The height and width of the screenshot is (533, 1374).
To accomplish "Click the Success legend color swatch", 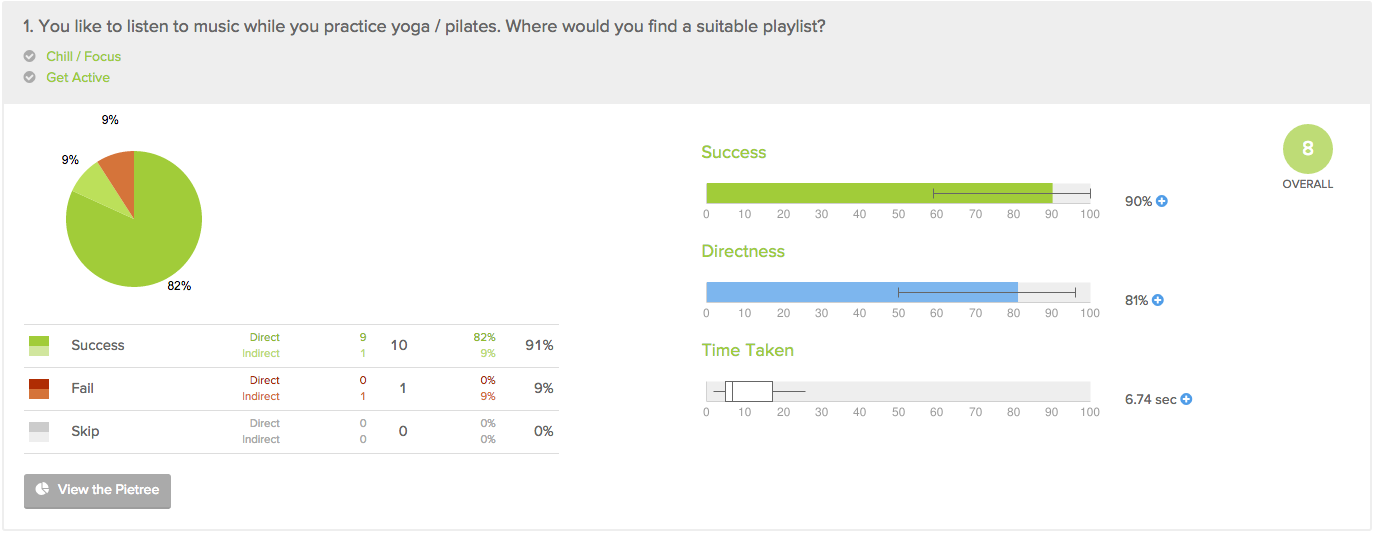I will point(39,346).
